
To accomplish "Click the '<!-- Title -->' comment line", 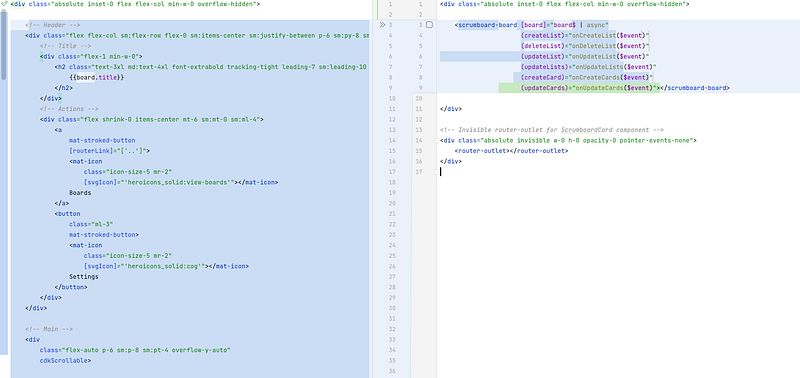I will 65,46.
